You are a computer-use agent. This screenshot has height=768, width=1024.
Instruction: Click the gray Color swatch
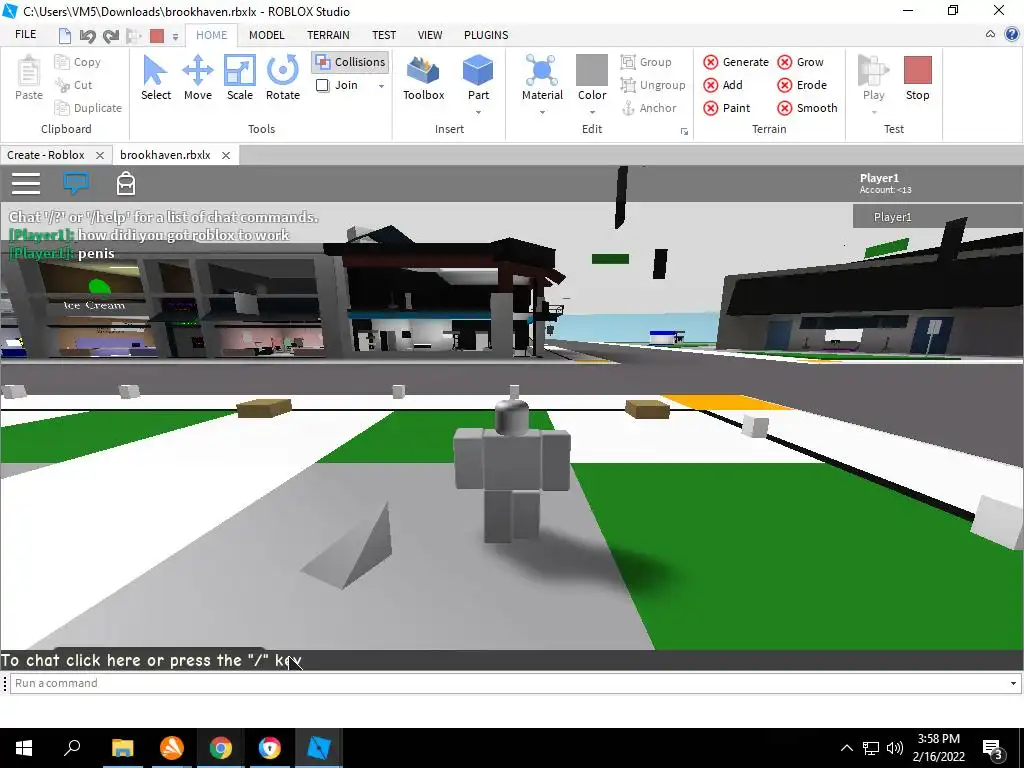point(592,69)
